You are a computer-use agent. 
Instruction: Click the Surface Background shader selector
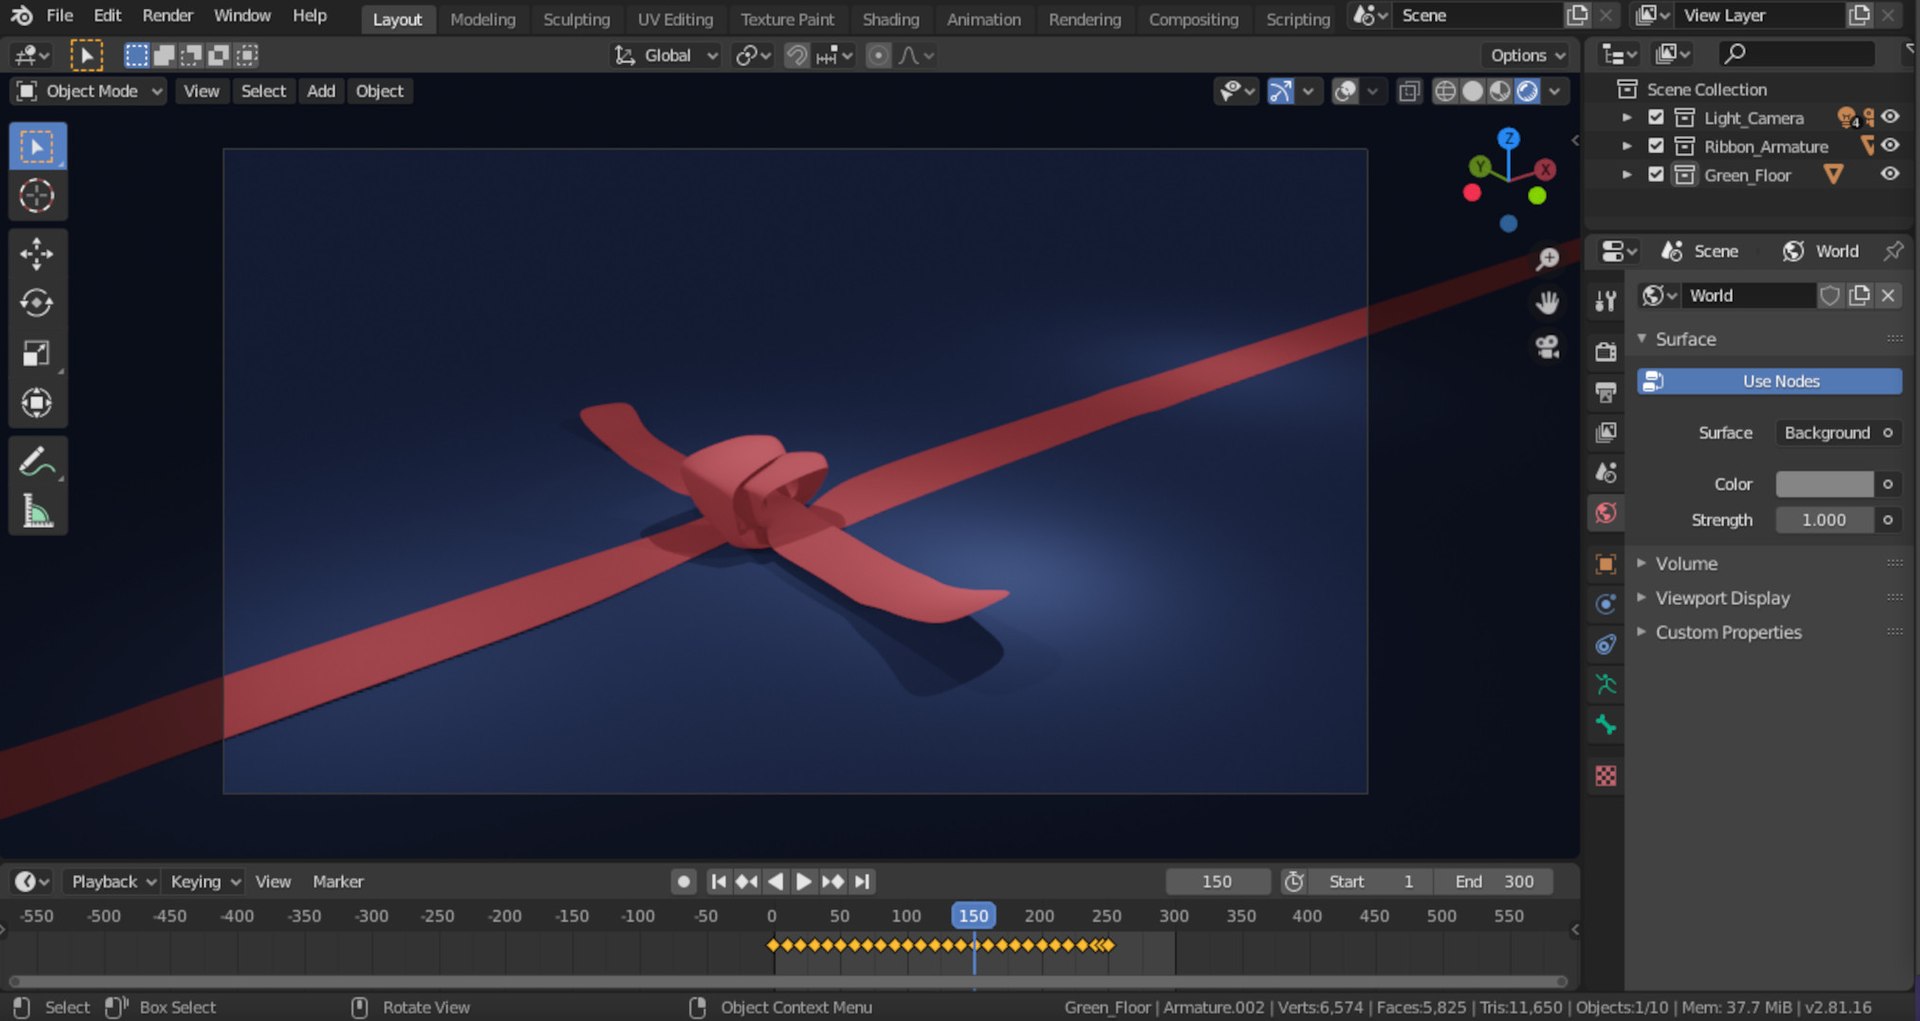pos(1829,433)
